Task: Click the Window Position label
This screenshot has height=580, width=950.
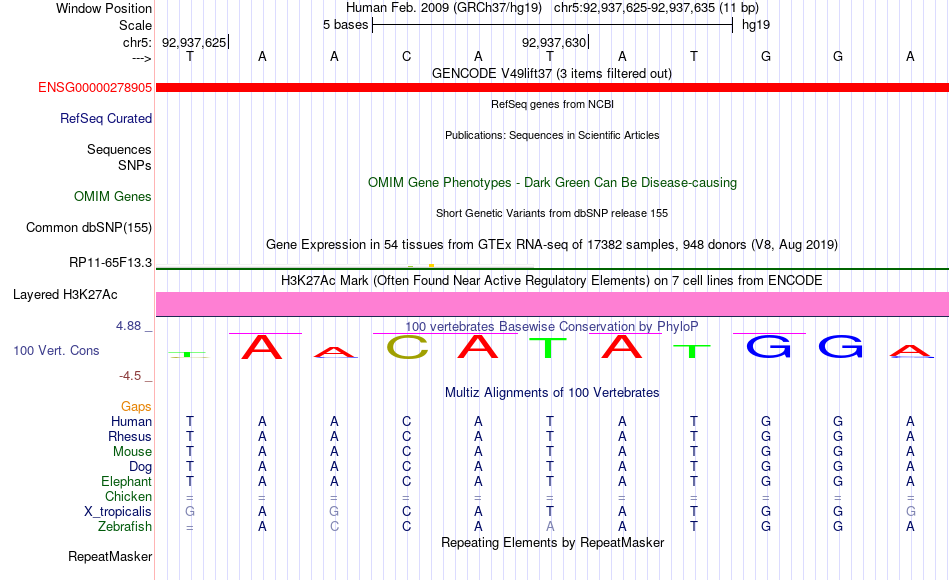Action: pos(104,8)
